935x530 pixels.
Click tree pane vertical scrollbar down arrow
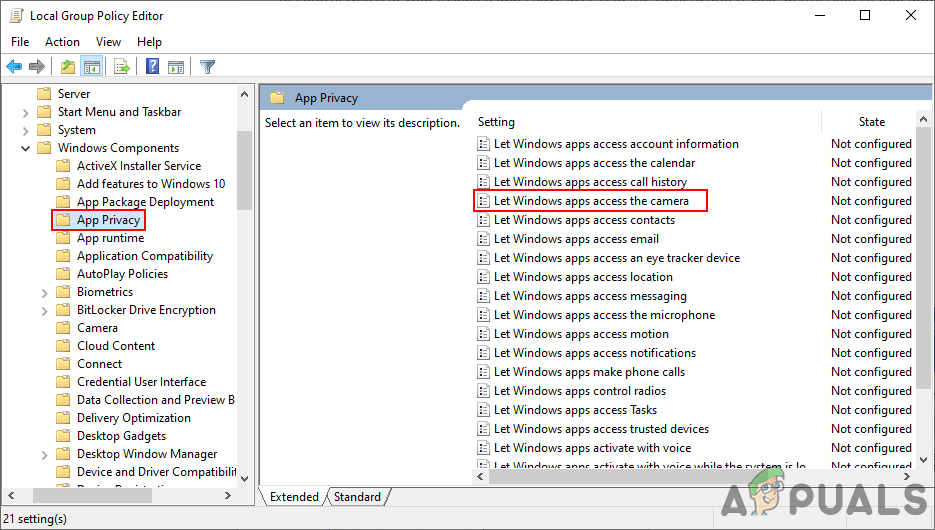[244, 478]
